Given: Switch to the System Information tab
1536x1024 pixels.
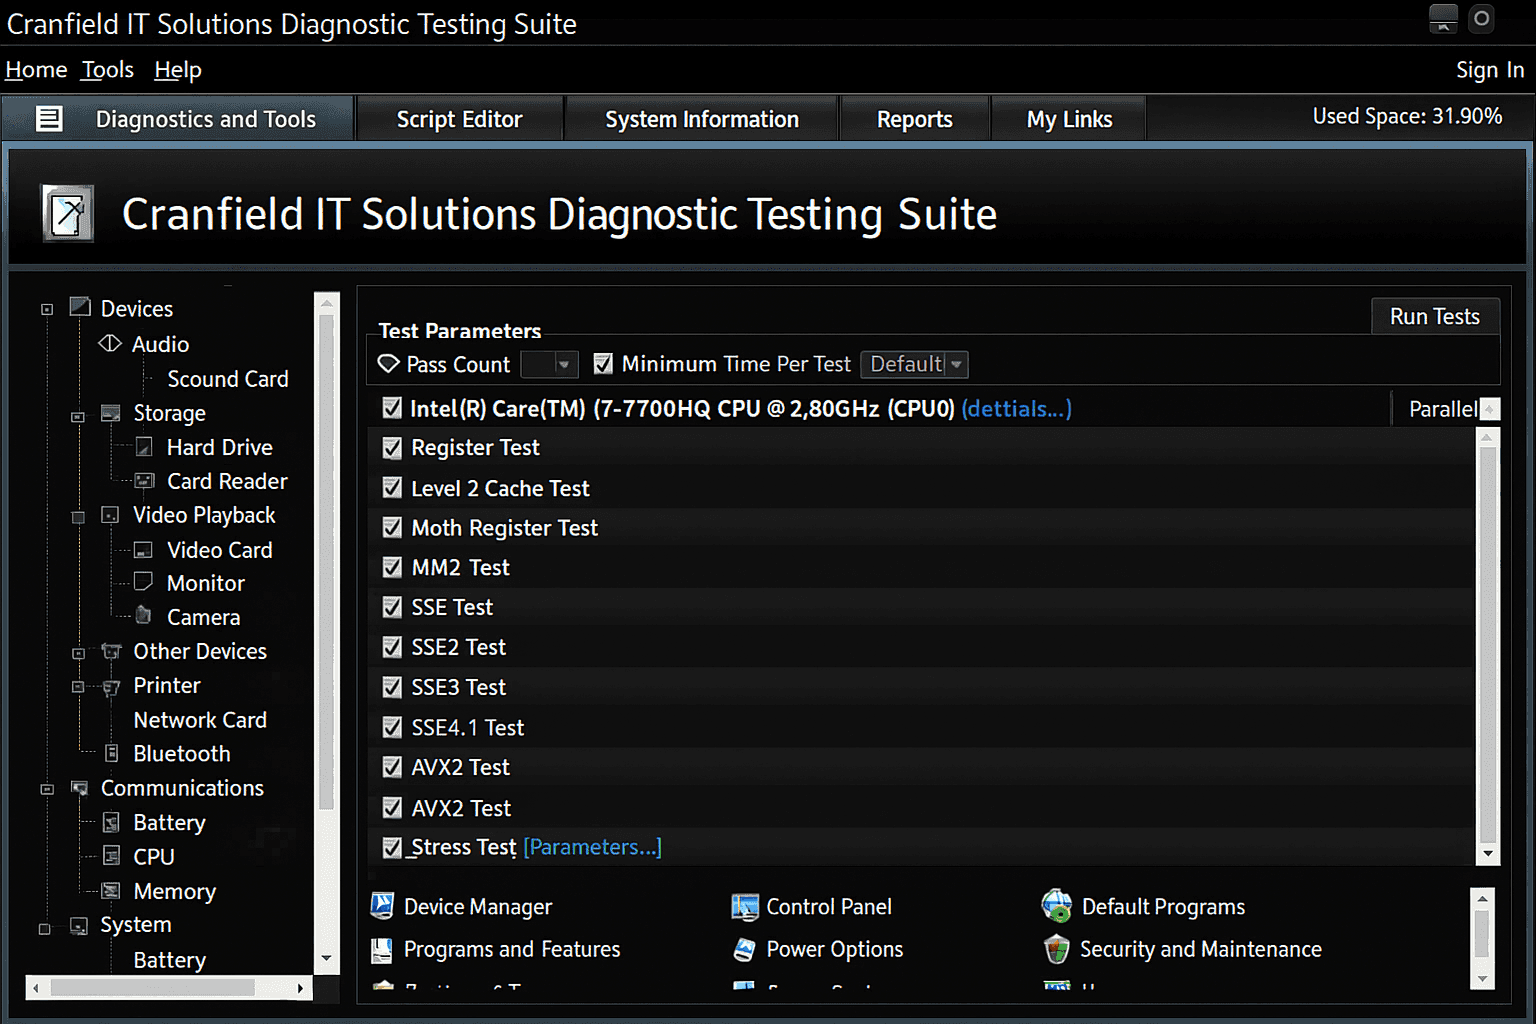Looking at the screenshot, I should click(702, 119).
